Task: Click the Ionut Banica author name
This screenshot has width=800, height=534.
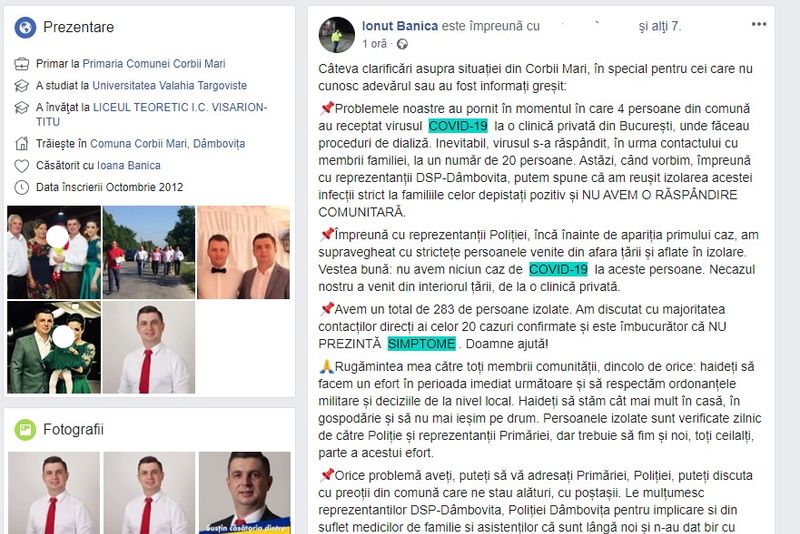Action: (x=399, y=26)
